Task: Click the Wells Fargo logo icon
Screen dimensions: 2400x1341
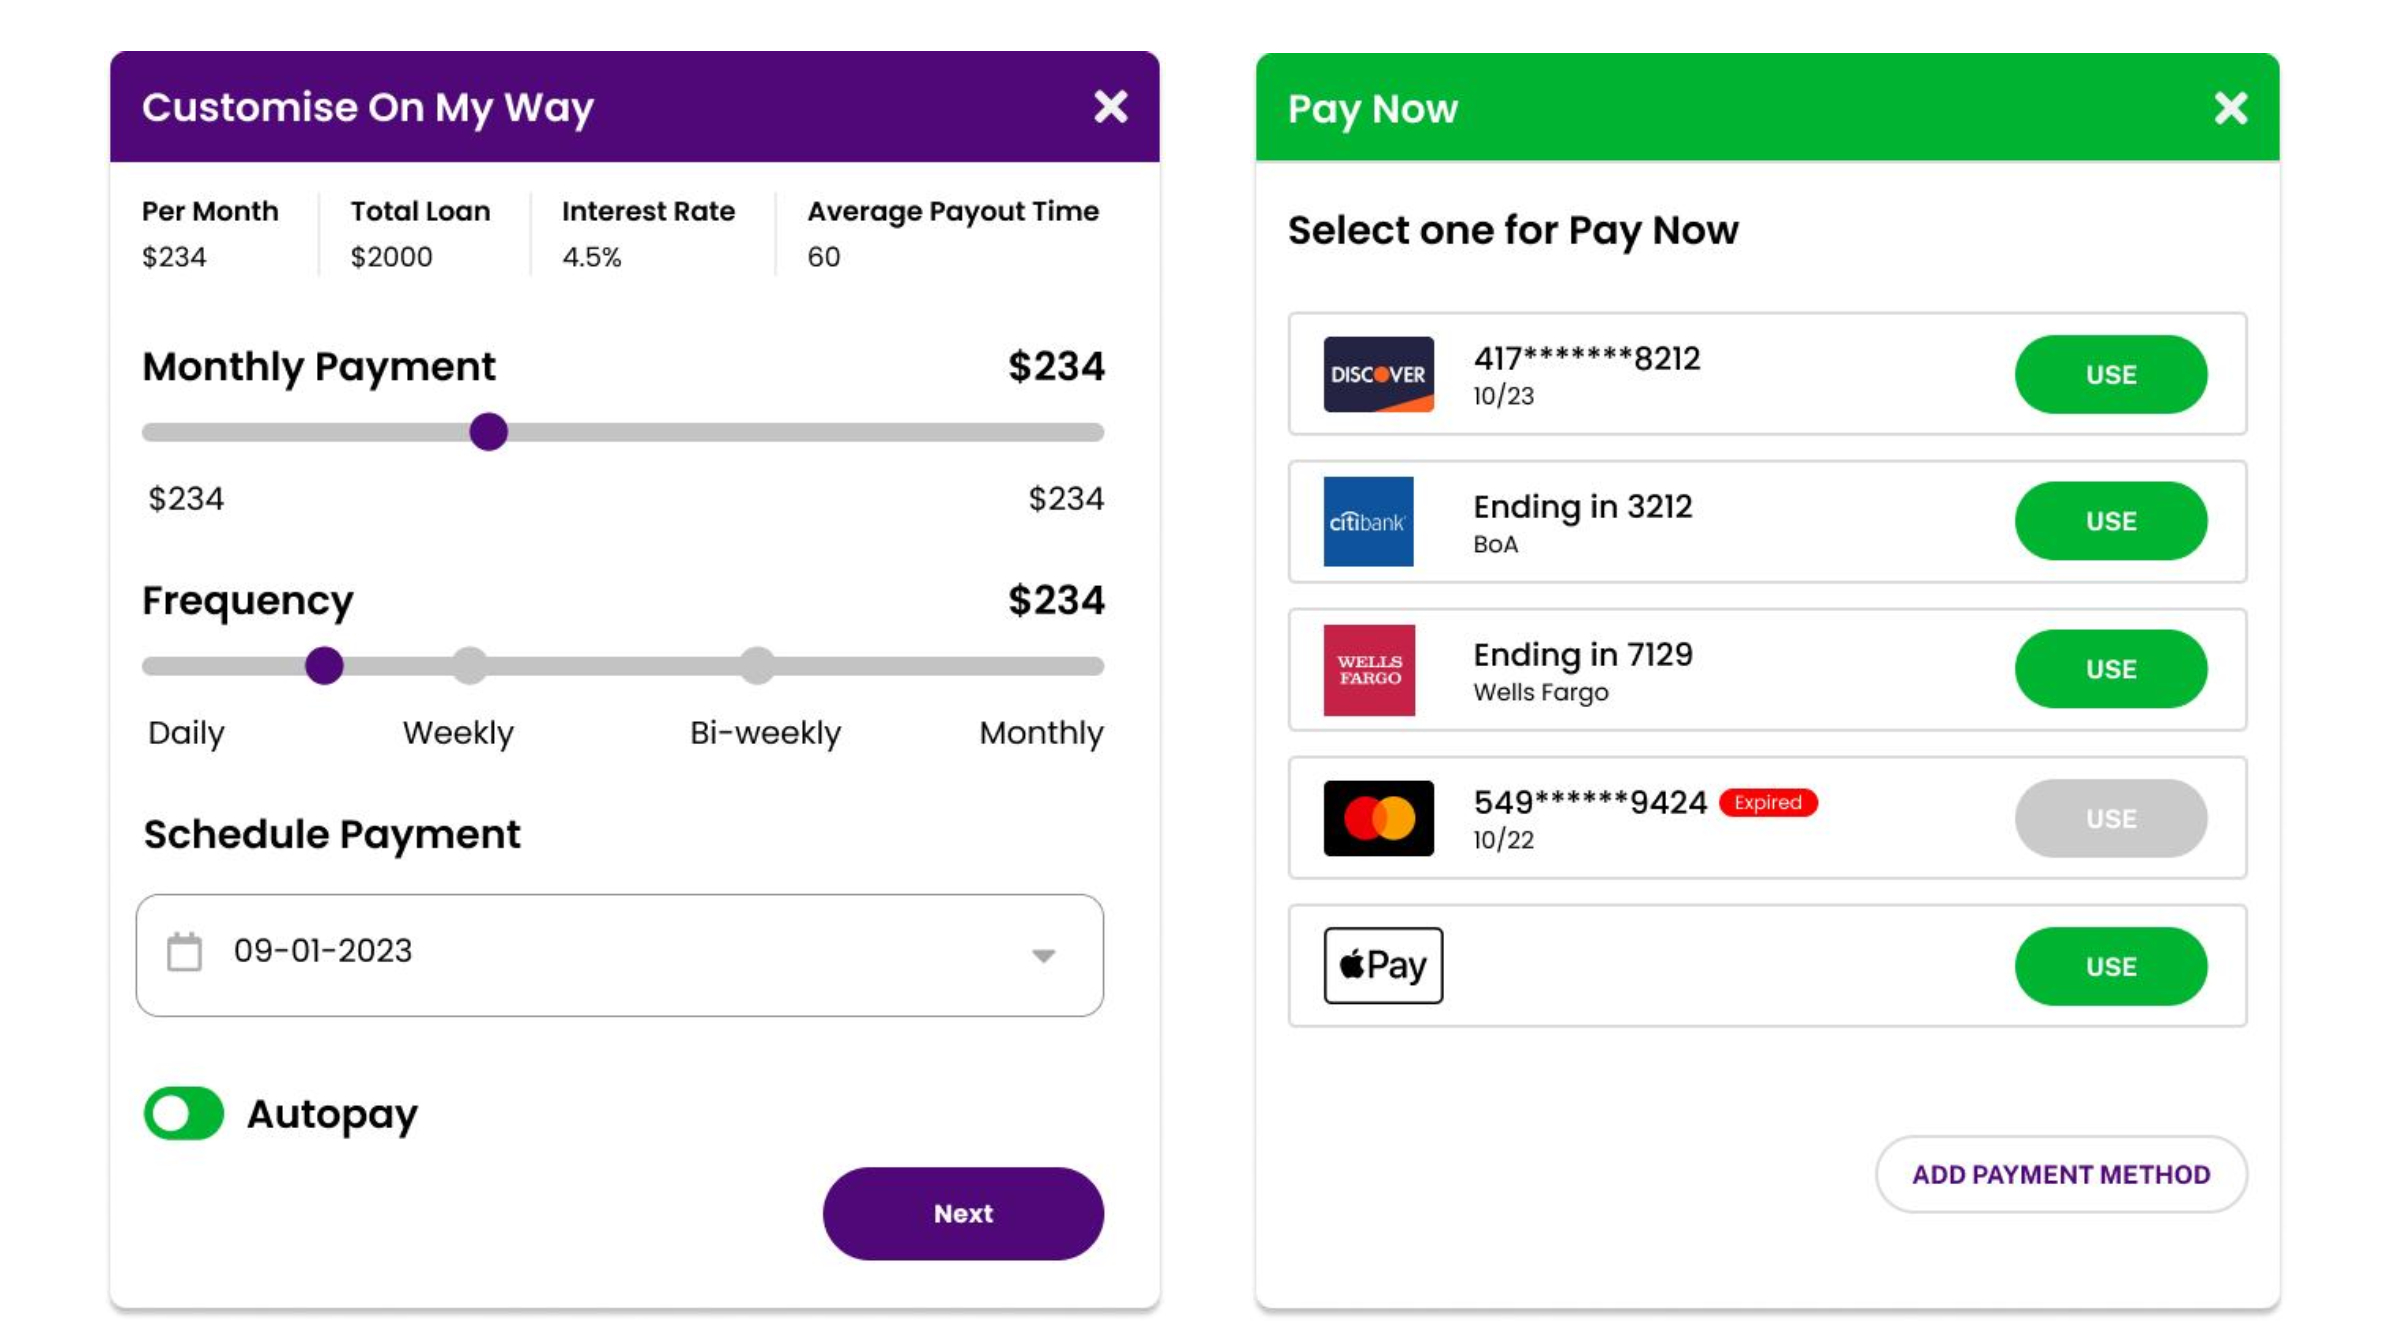Action: (1369, 669)
